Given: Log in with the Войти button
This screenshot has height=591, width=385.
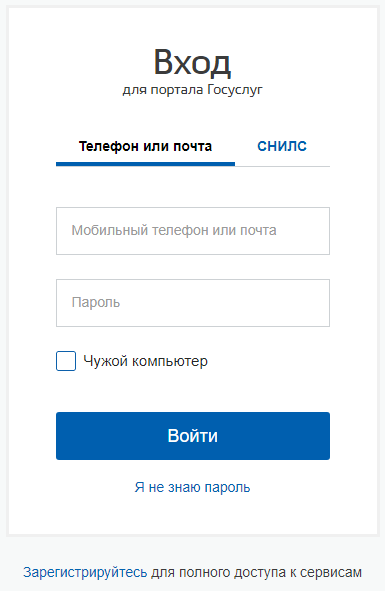Looking at the screenshot, I should click(193, 436).
